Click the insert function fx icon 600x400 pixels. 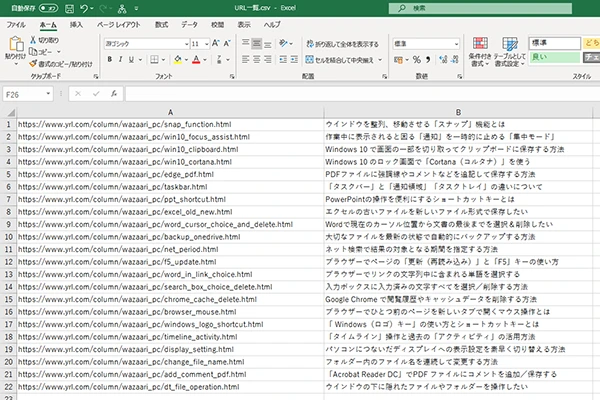(114, 94)
